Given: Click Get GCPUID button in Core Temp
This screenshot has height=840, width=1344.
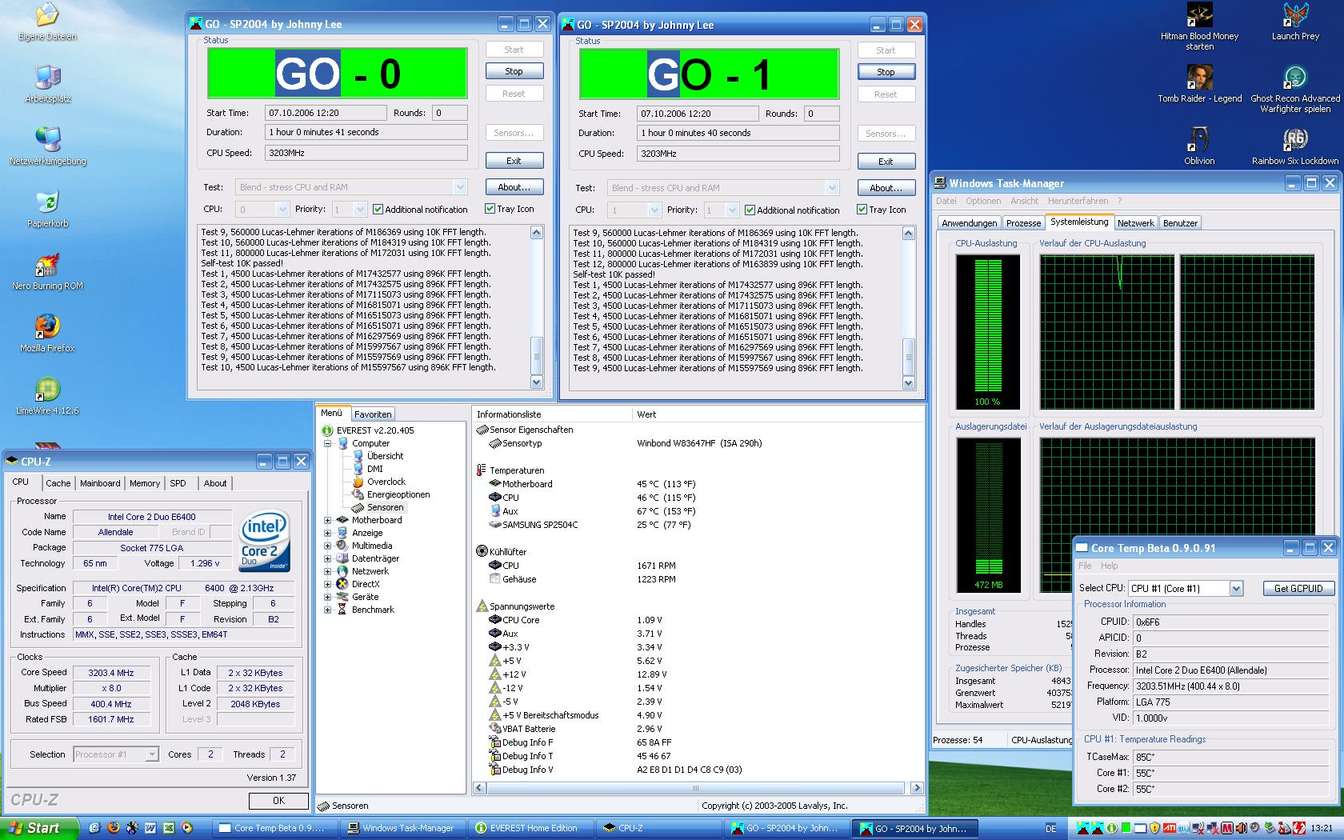Looking at the screenshot, I should point(1299,589).
